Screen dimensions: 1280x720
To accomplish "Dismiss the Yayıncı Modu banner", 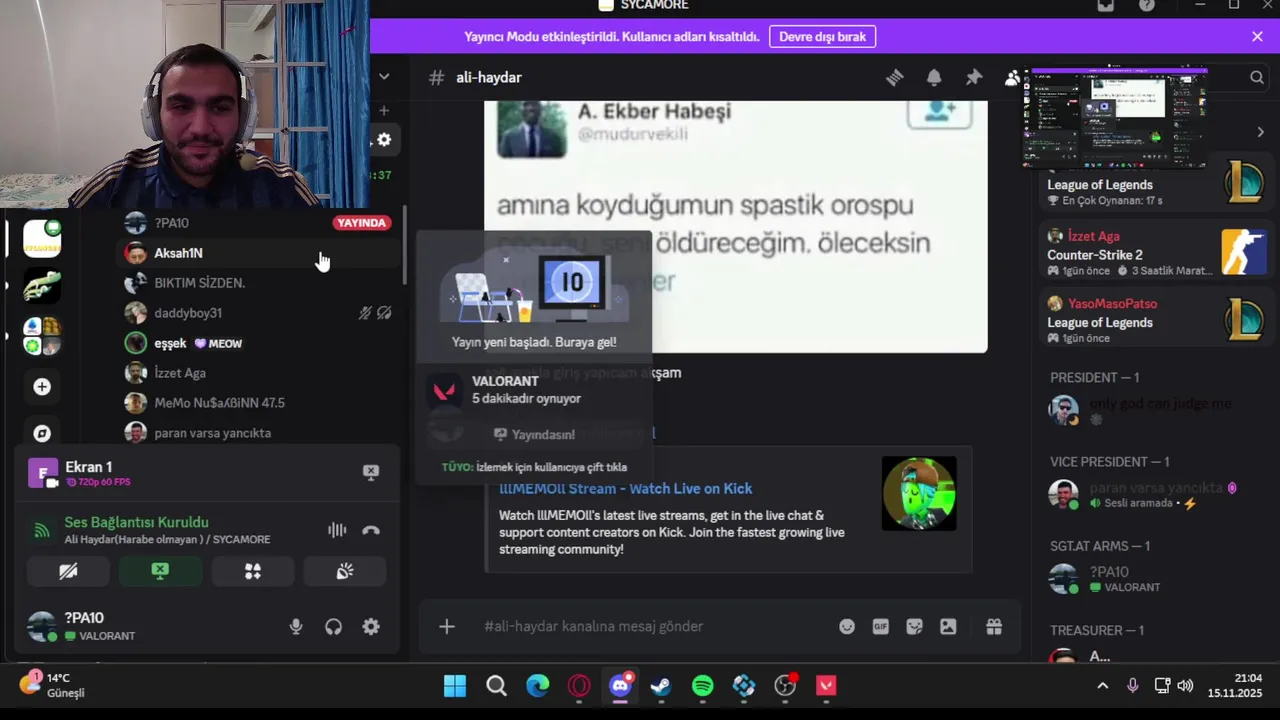I will point(1257,36).
